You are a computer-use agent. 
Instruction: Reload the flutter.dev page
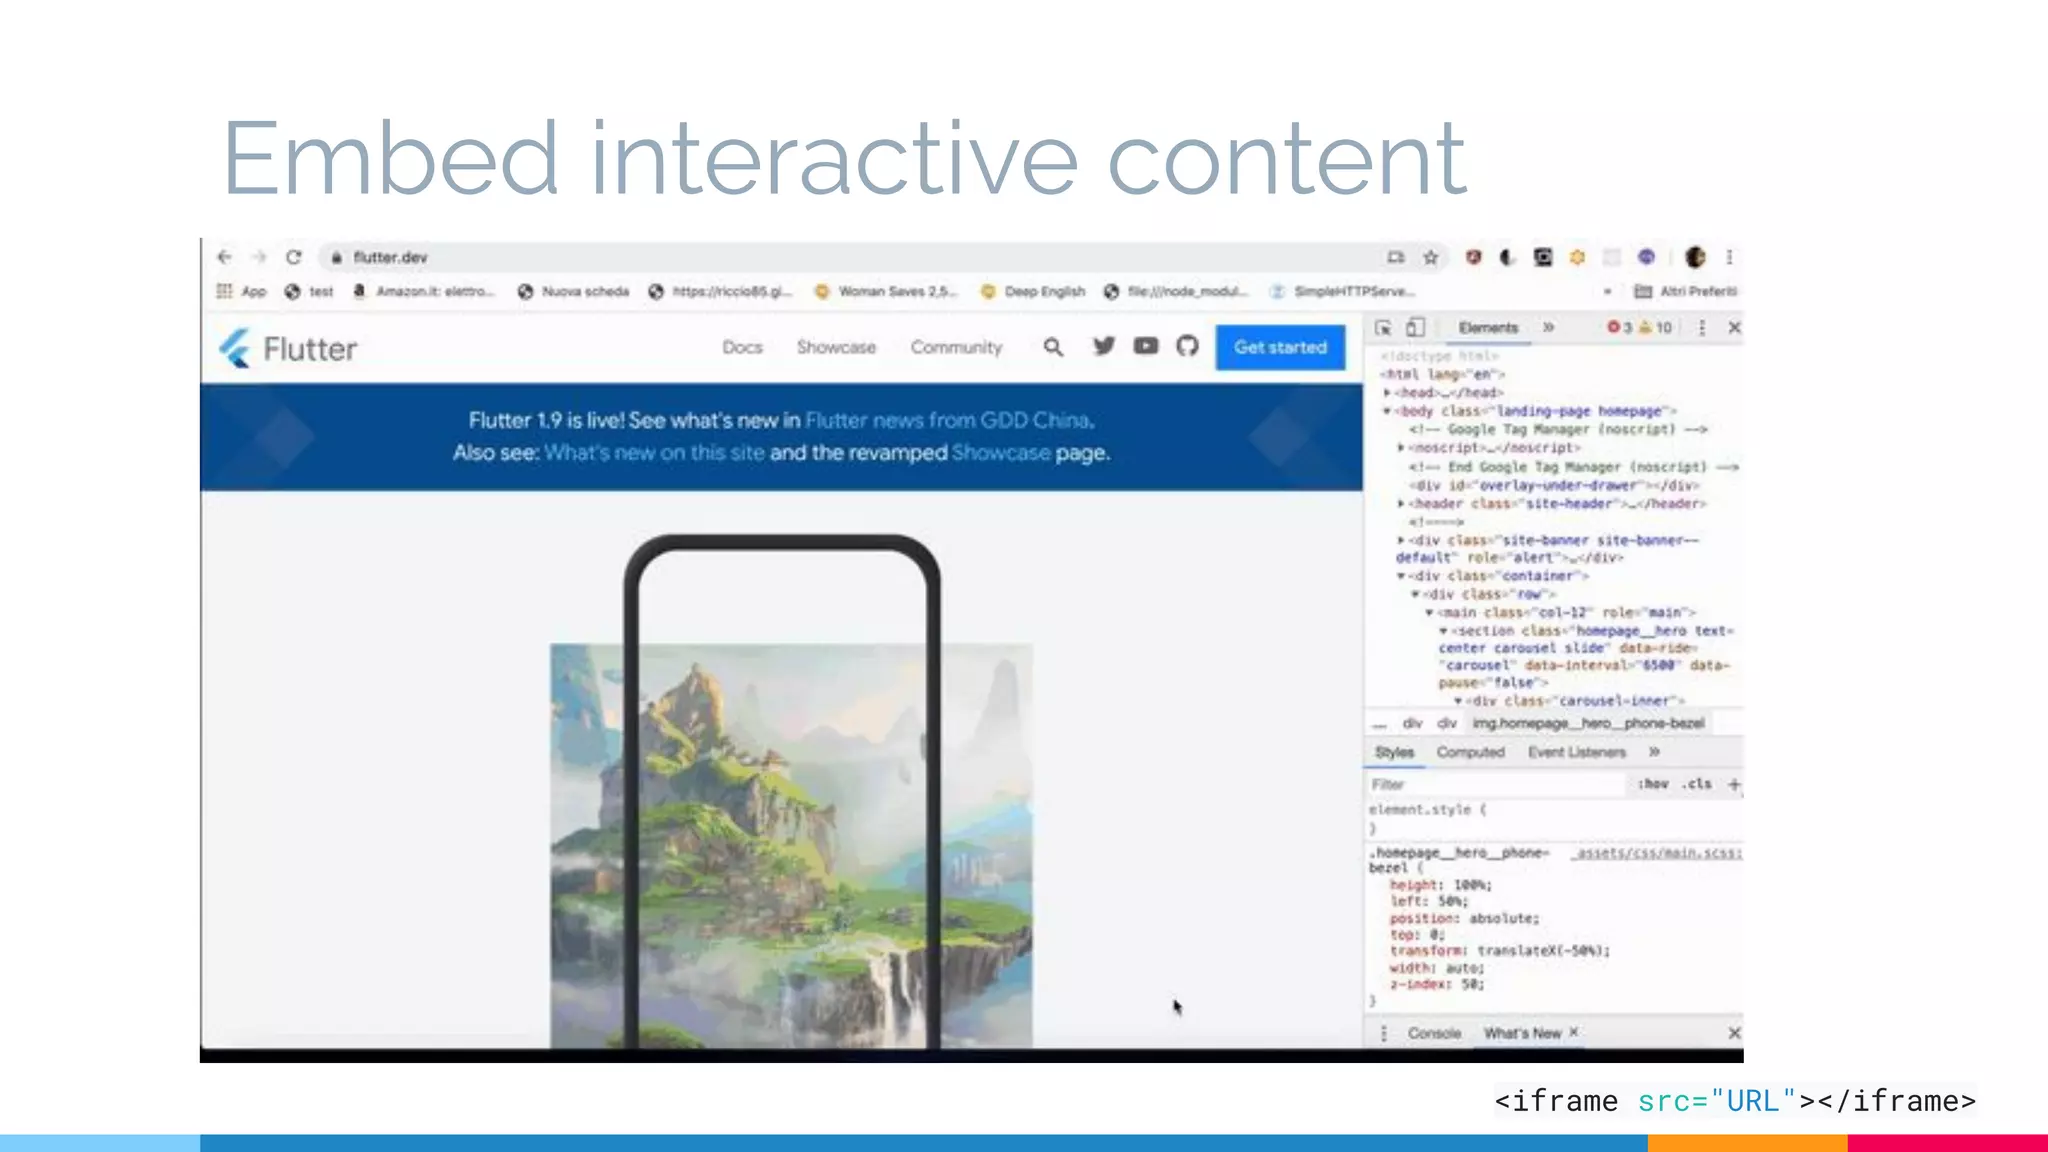[x=293, y=257]
